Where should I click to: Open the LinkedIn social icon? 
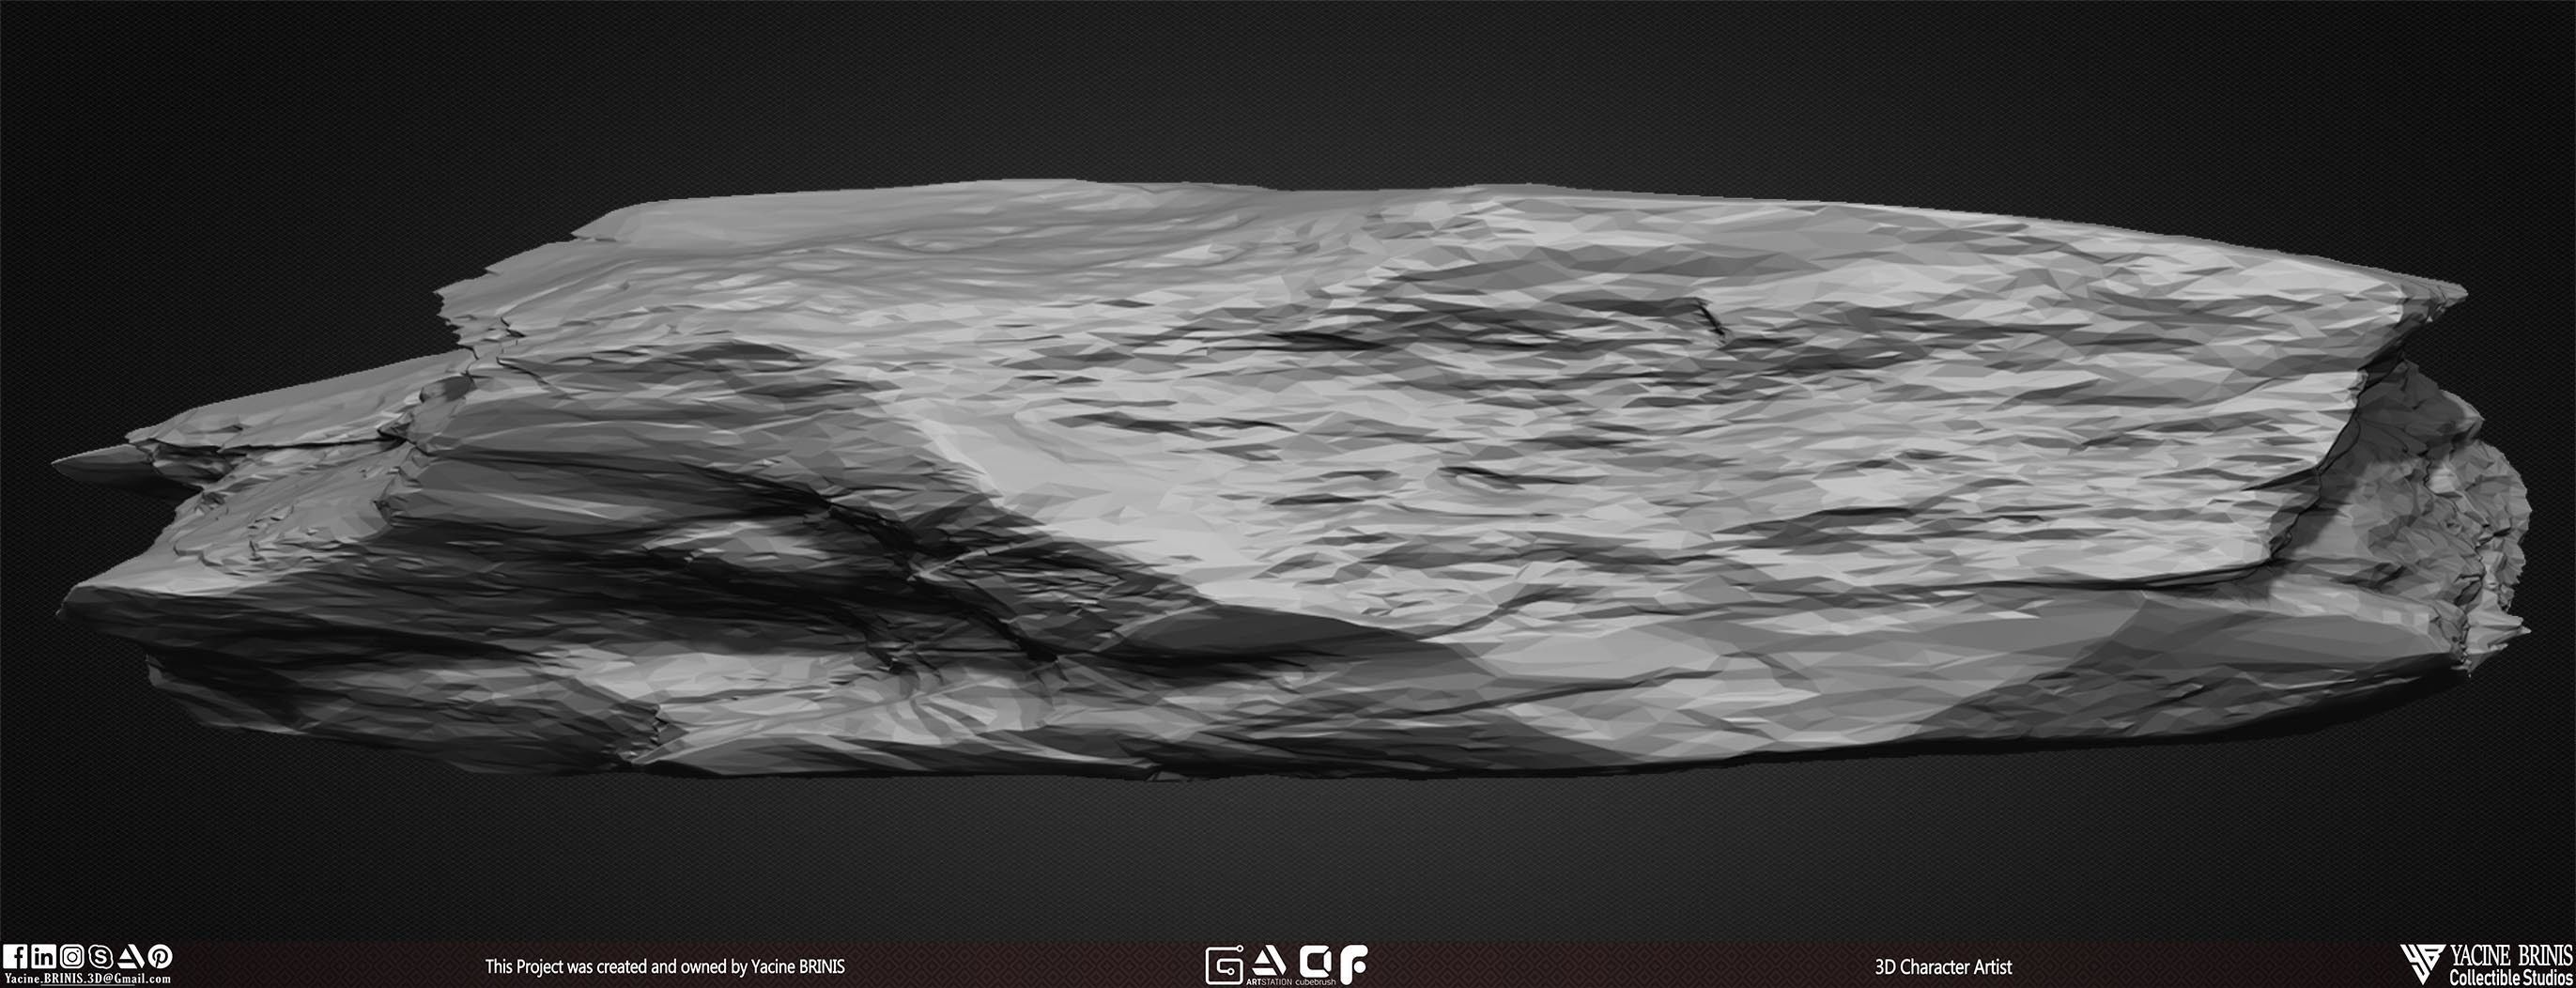click(44, 957)
